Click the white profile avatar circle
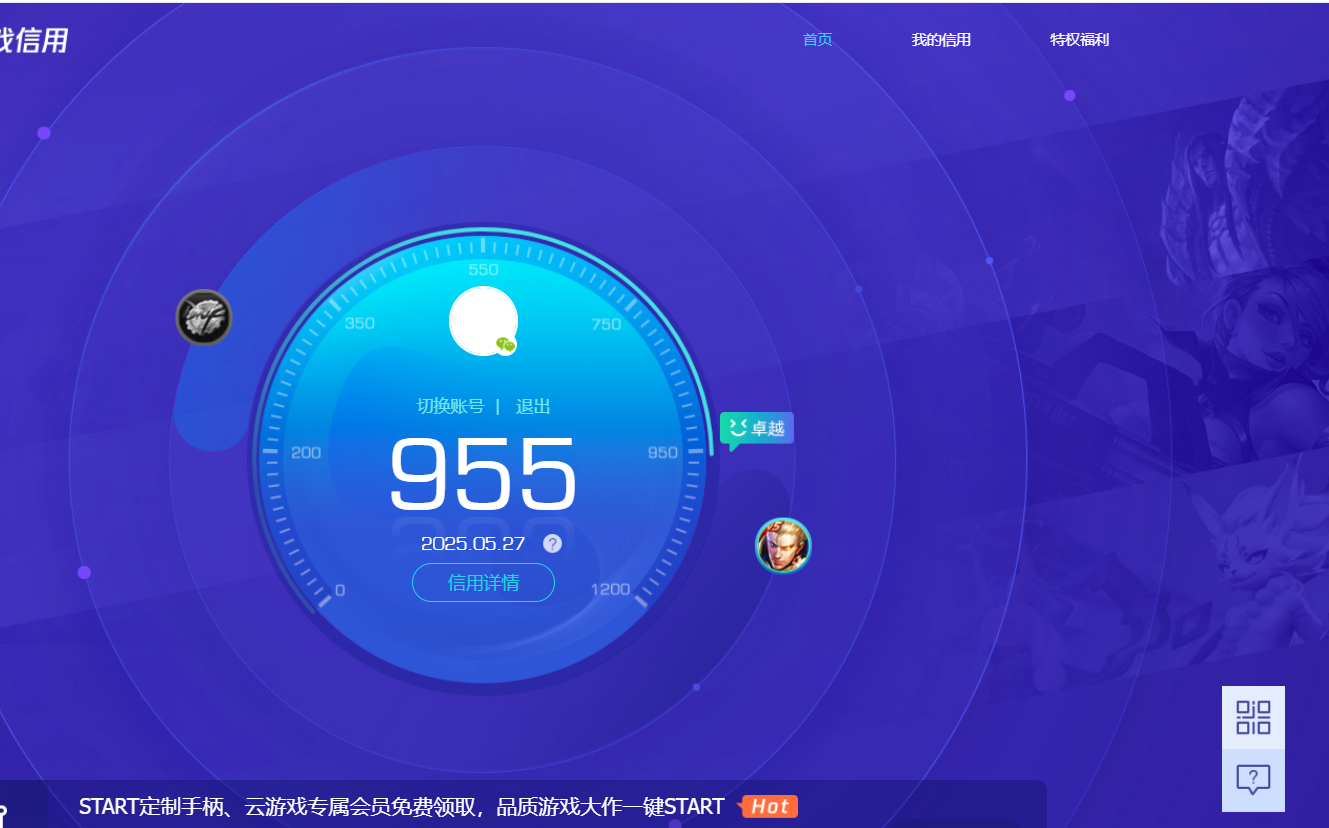Image resolution: width=1329 pixels, height=828 pixels. click(483, 321)
